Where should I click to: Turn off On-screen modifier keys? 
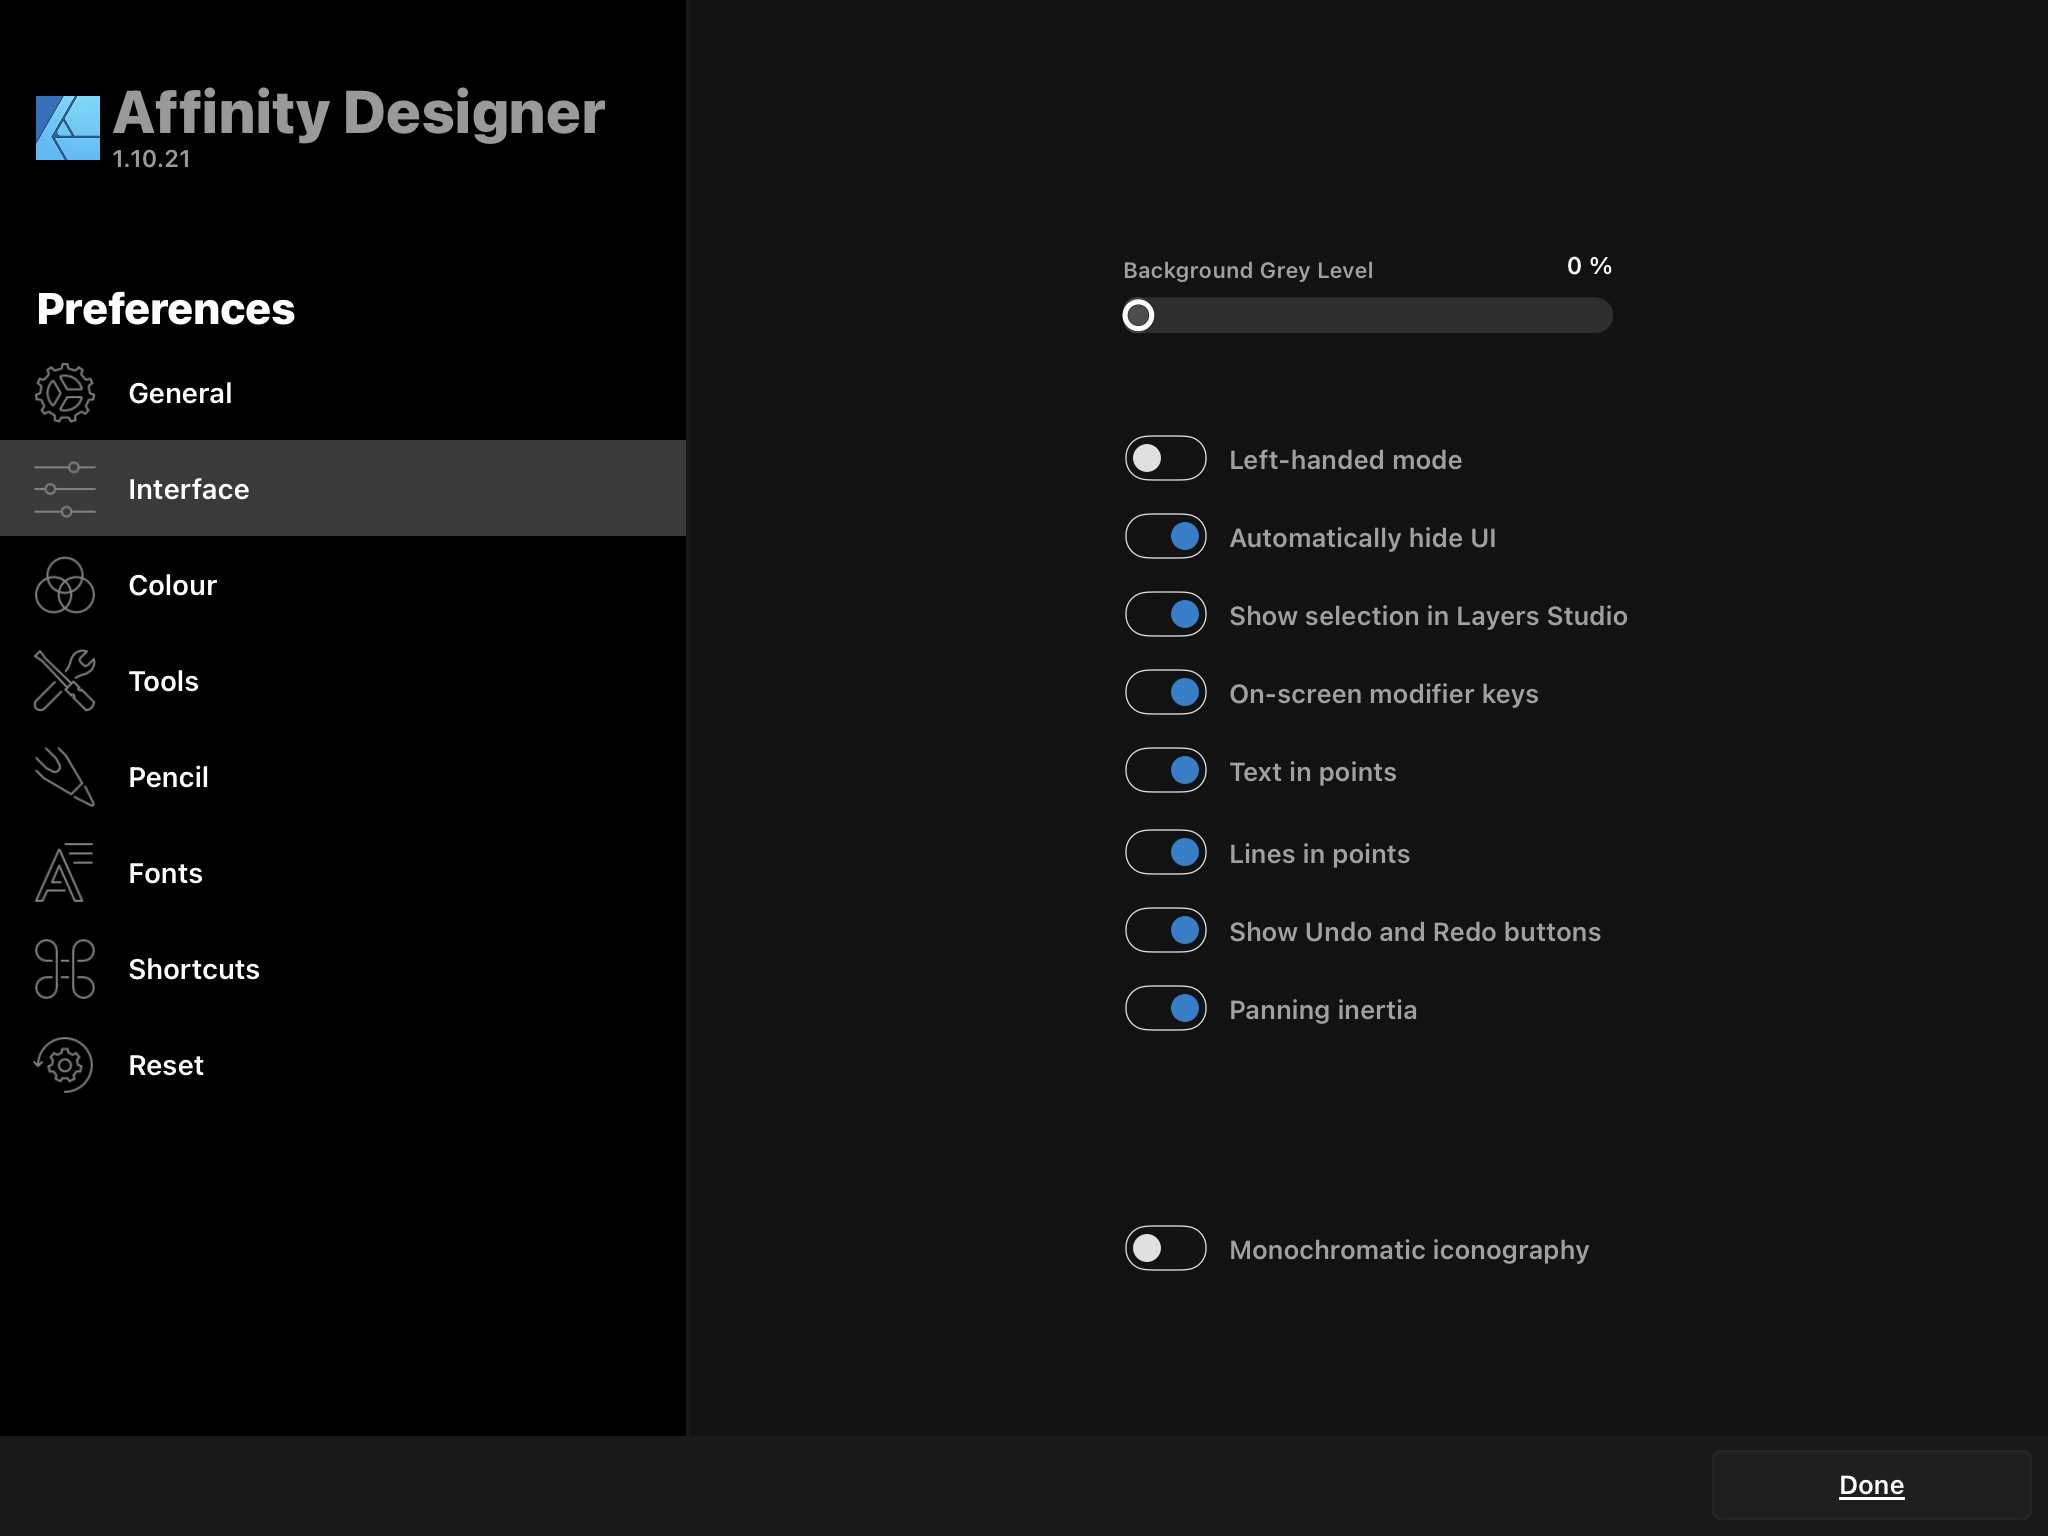pos(1166,692)
